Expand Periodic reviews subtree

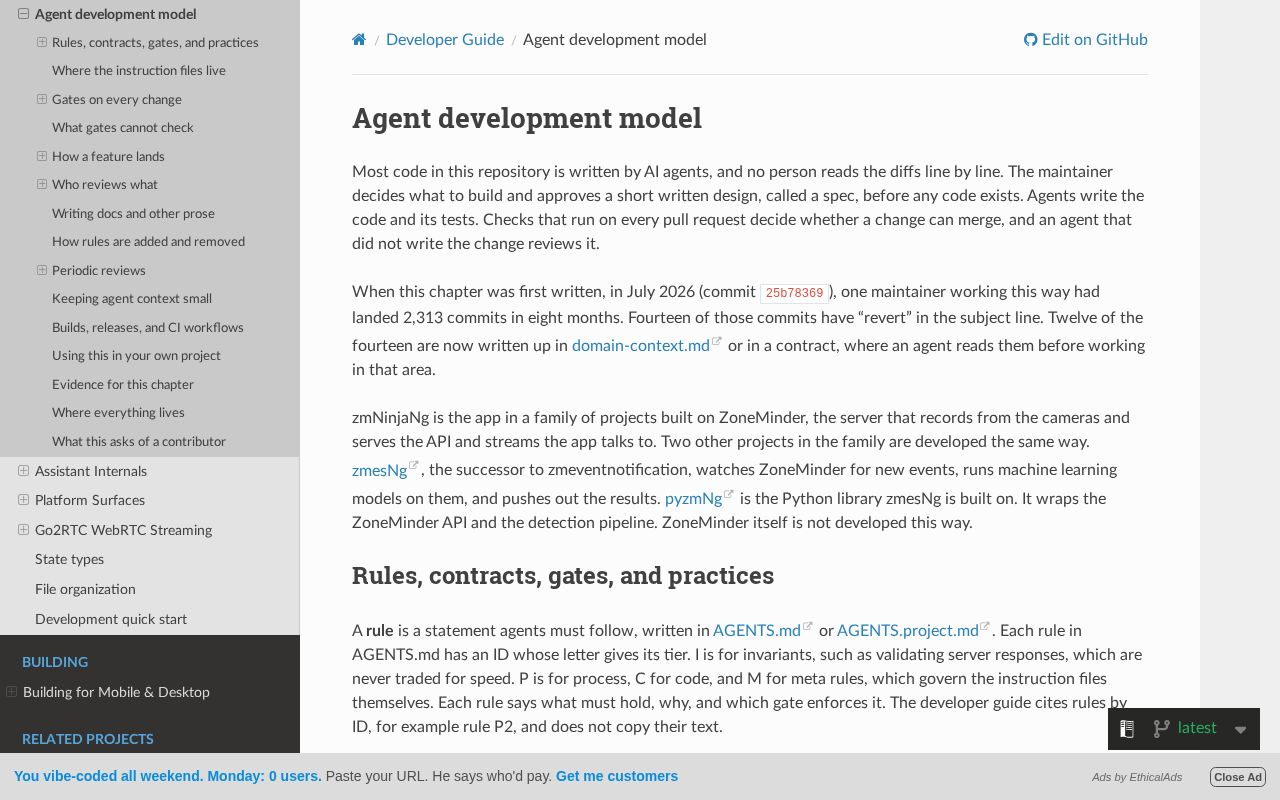[x=42, y=270]
